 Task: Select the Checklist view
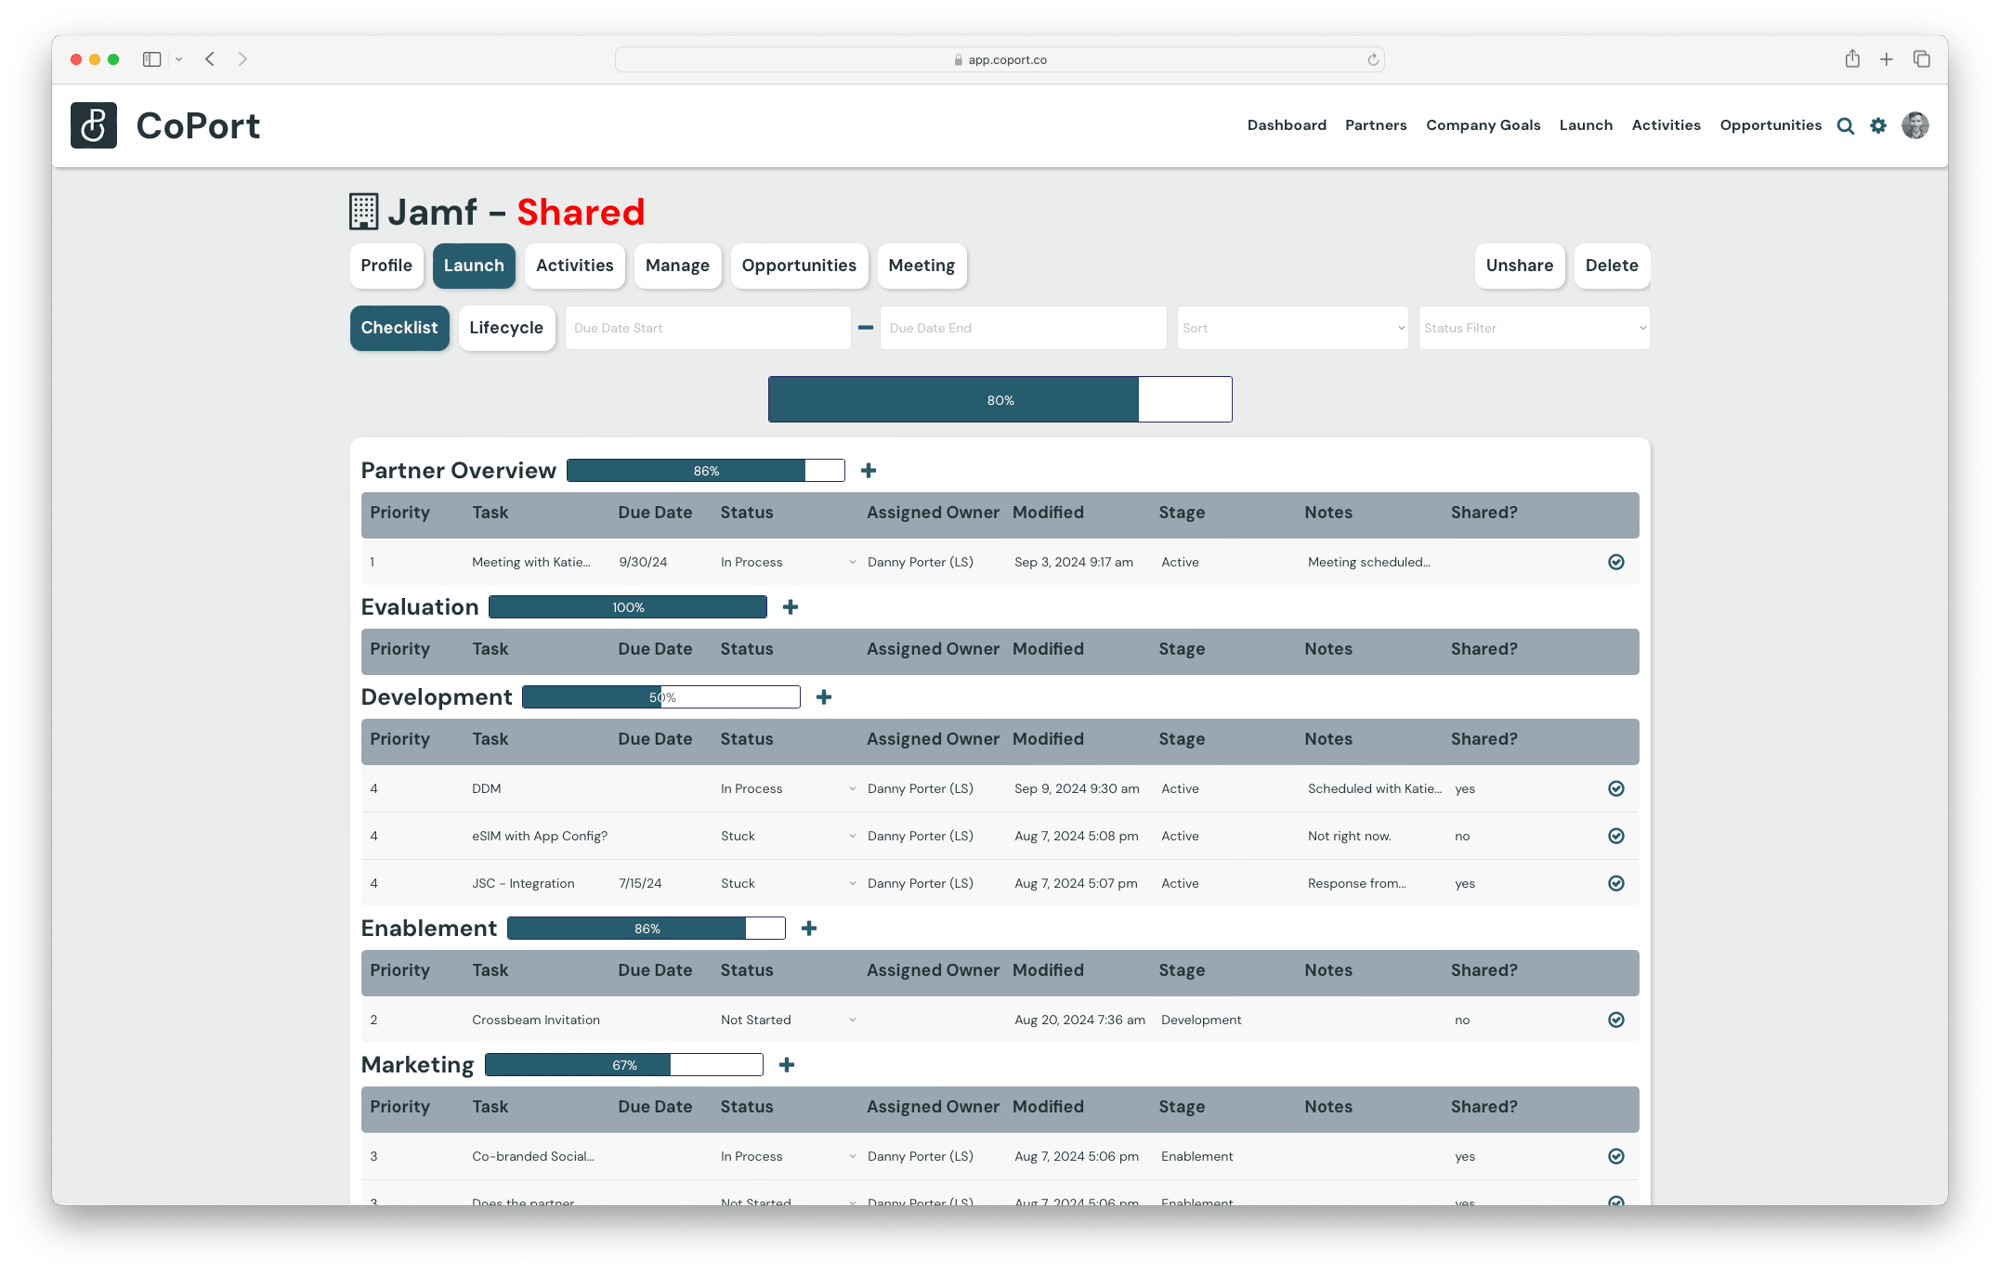tap(399, 328)
